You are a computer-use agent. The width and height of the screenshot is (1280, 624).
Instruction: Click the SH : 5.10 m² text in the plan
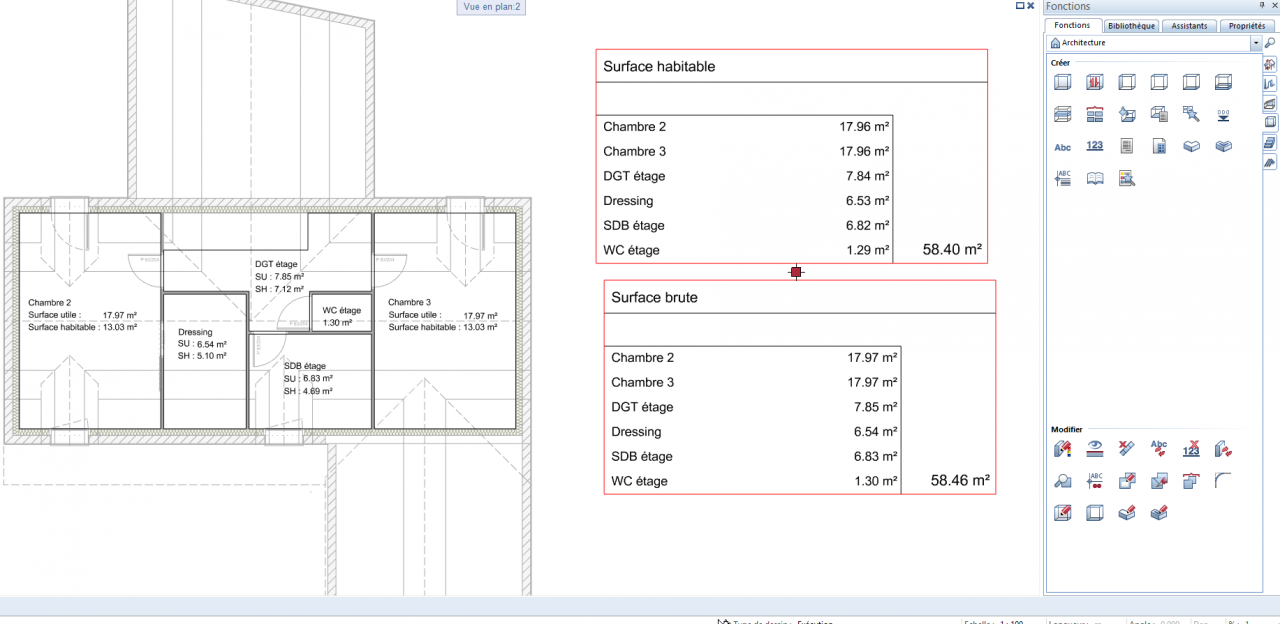tap(202, 355)
